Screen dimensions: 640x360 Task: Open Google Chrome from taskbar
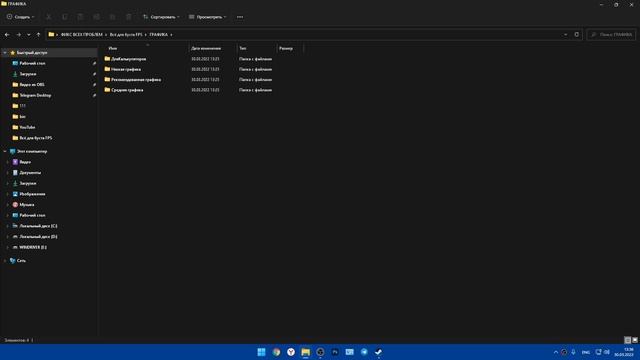pyautogui.click(x=276, y=352)
